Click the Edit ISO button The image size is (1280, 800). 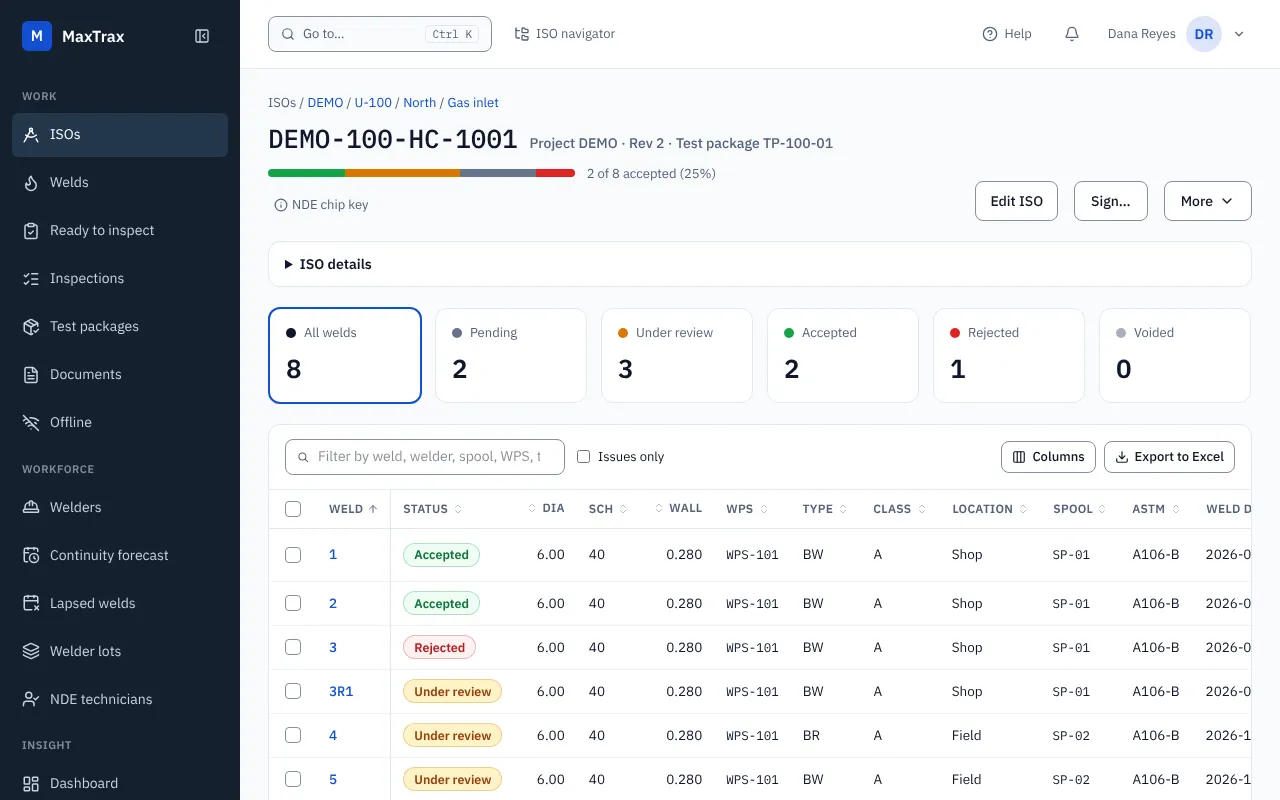click(x=1016, y=201)
